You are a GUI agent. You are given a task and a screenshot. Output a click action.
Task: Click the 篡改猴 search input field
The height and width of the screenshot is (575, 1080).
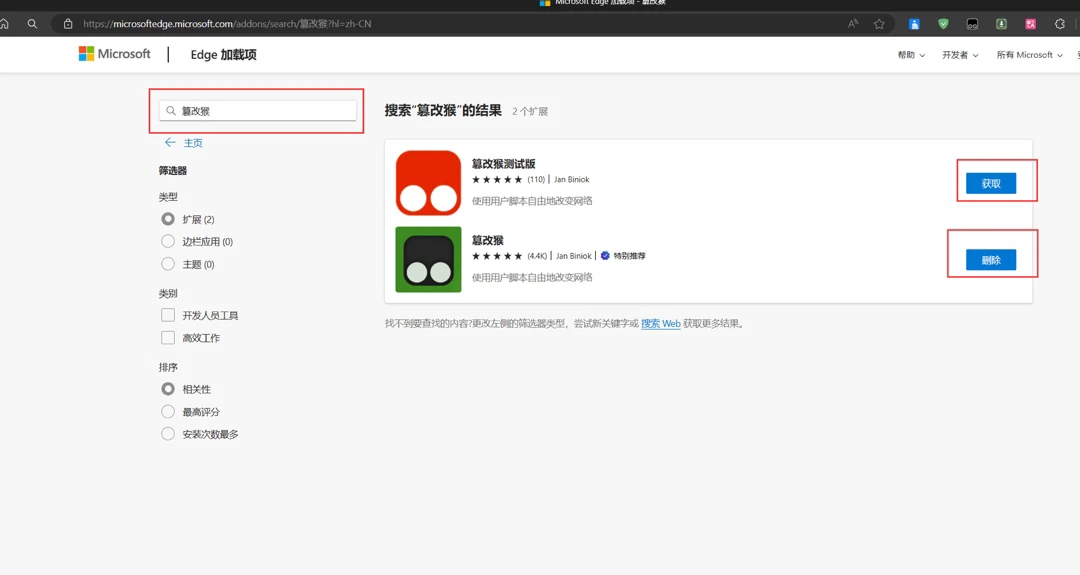point(265,111)
